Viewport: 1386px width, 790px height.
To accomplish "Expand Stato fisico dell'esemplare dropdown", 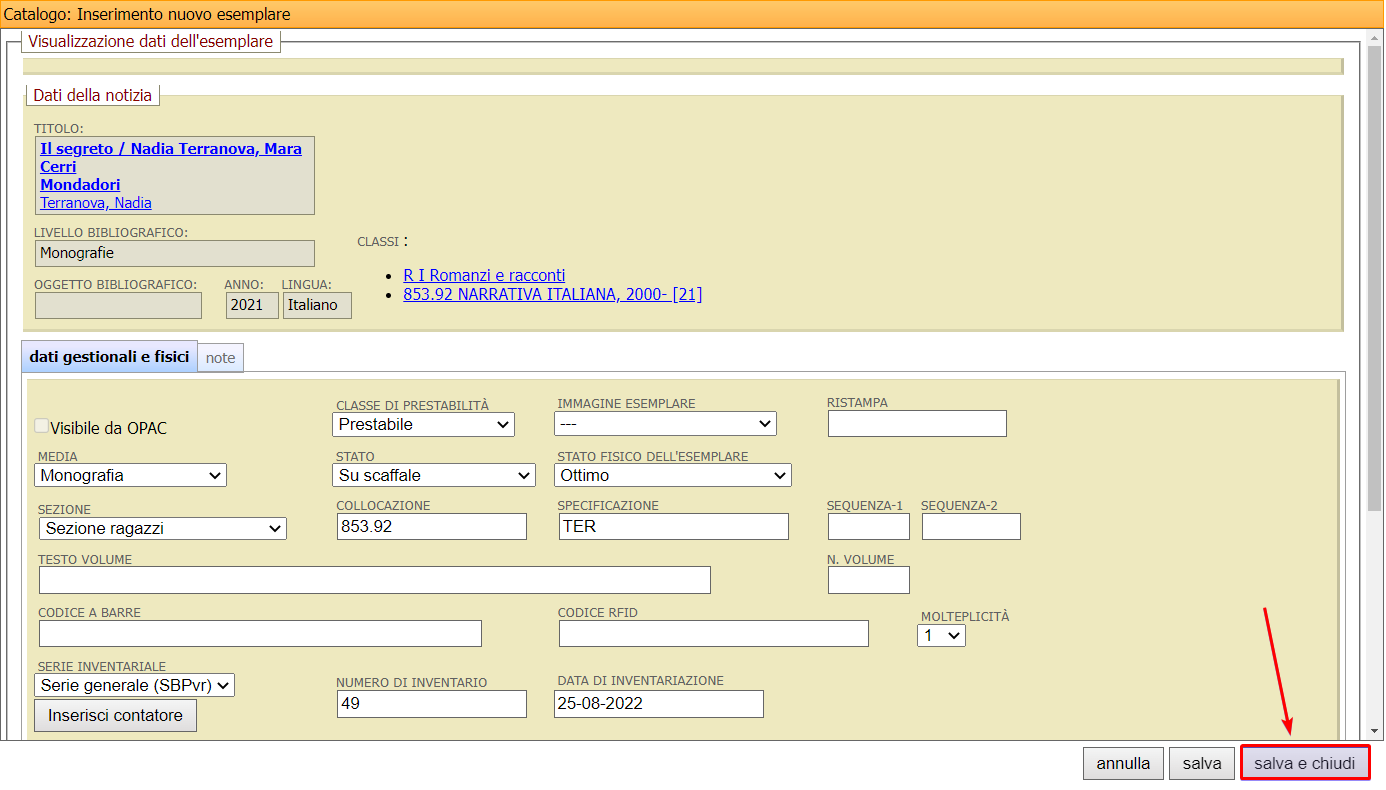I will point(672,476).
